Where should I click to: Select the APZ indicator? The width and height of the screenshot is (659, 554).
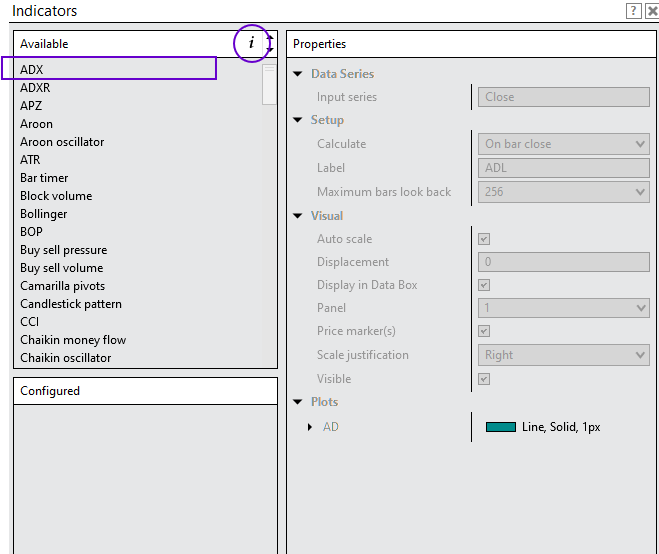[31, 106]
